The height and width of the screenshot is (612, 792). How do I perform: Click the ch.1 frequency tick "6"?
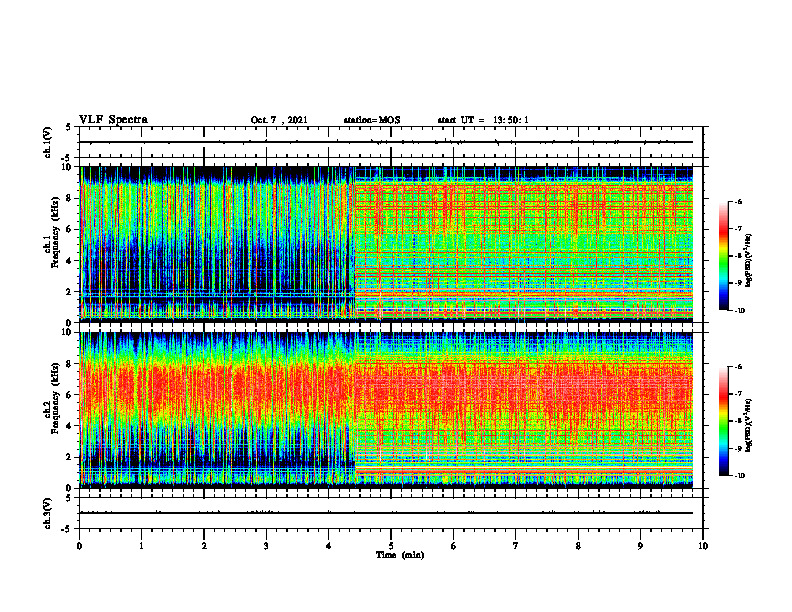(70, 229)
